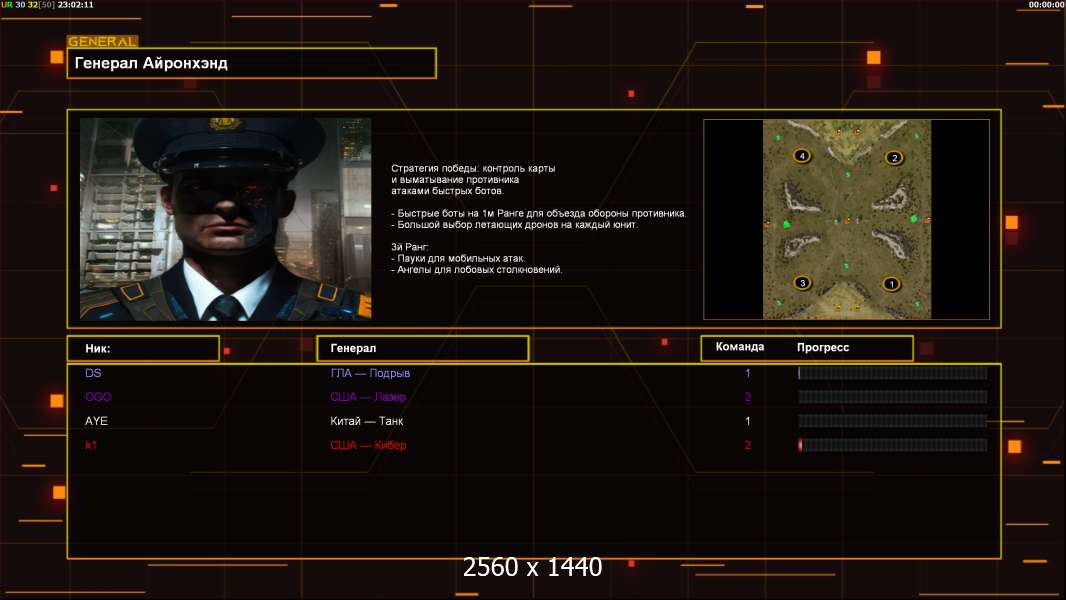Select player DS in the list
This screenshot has height=600, width=1066.
coord(93,373)
